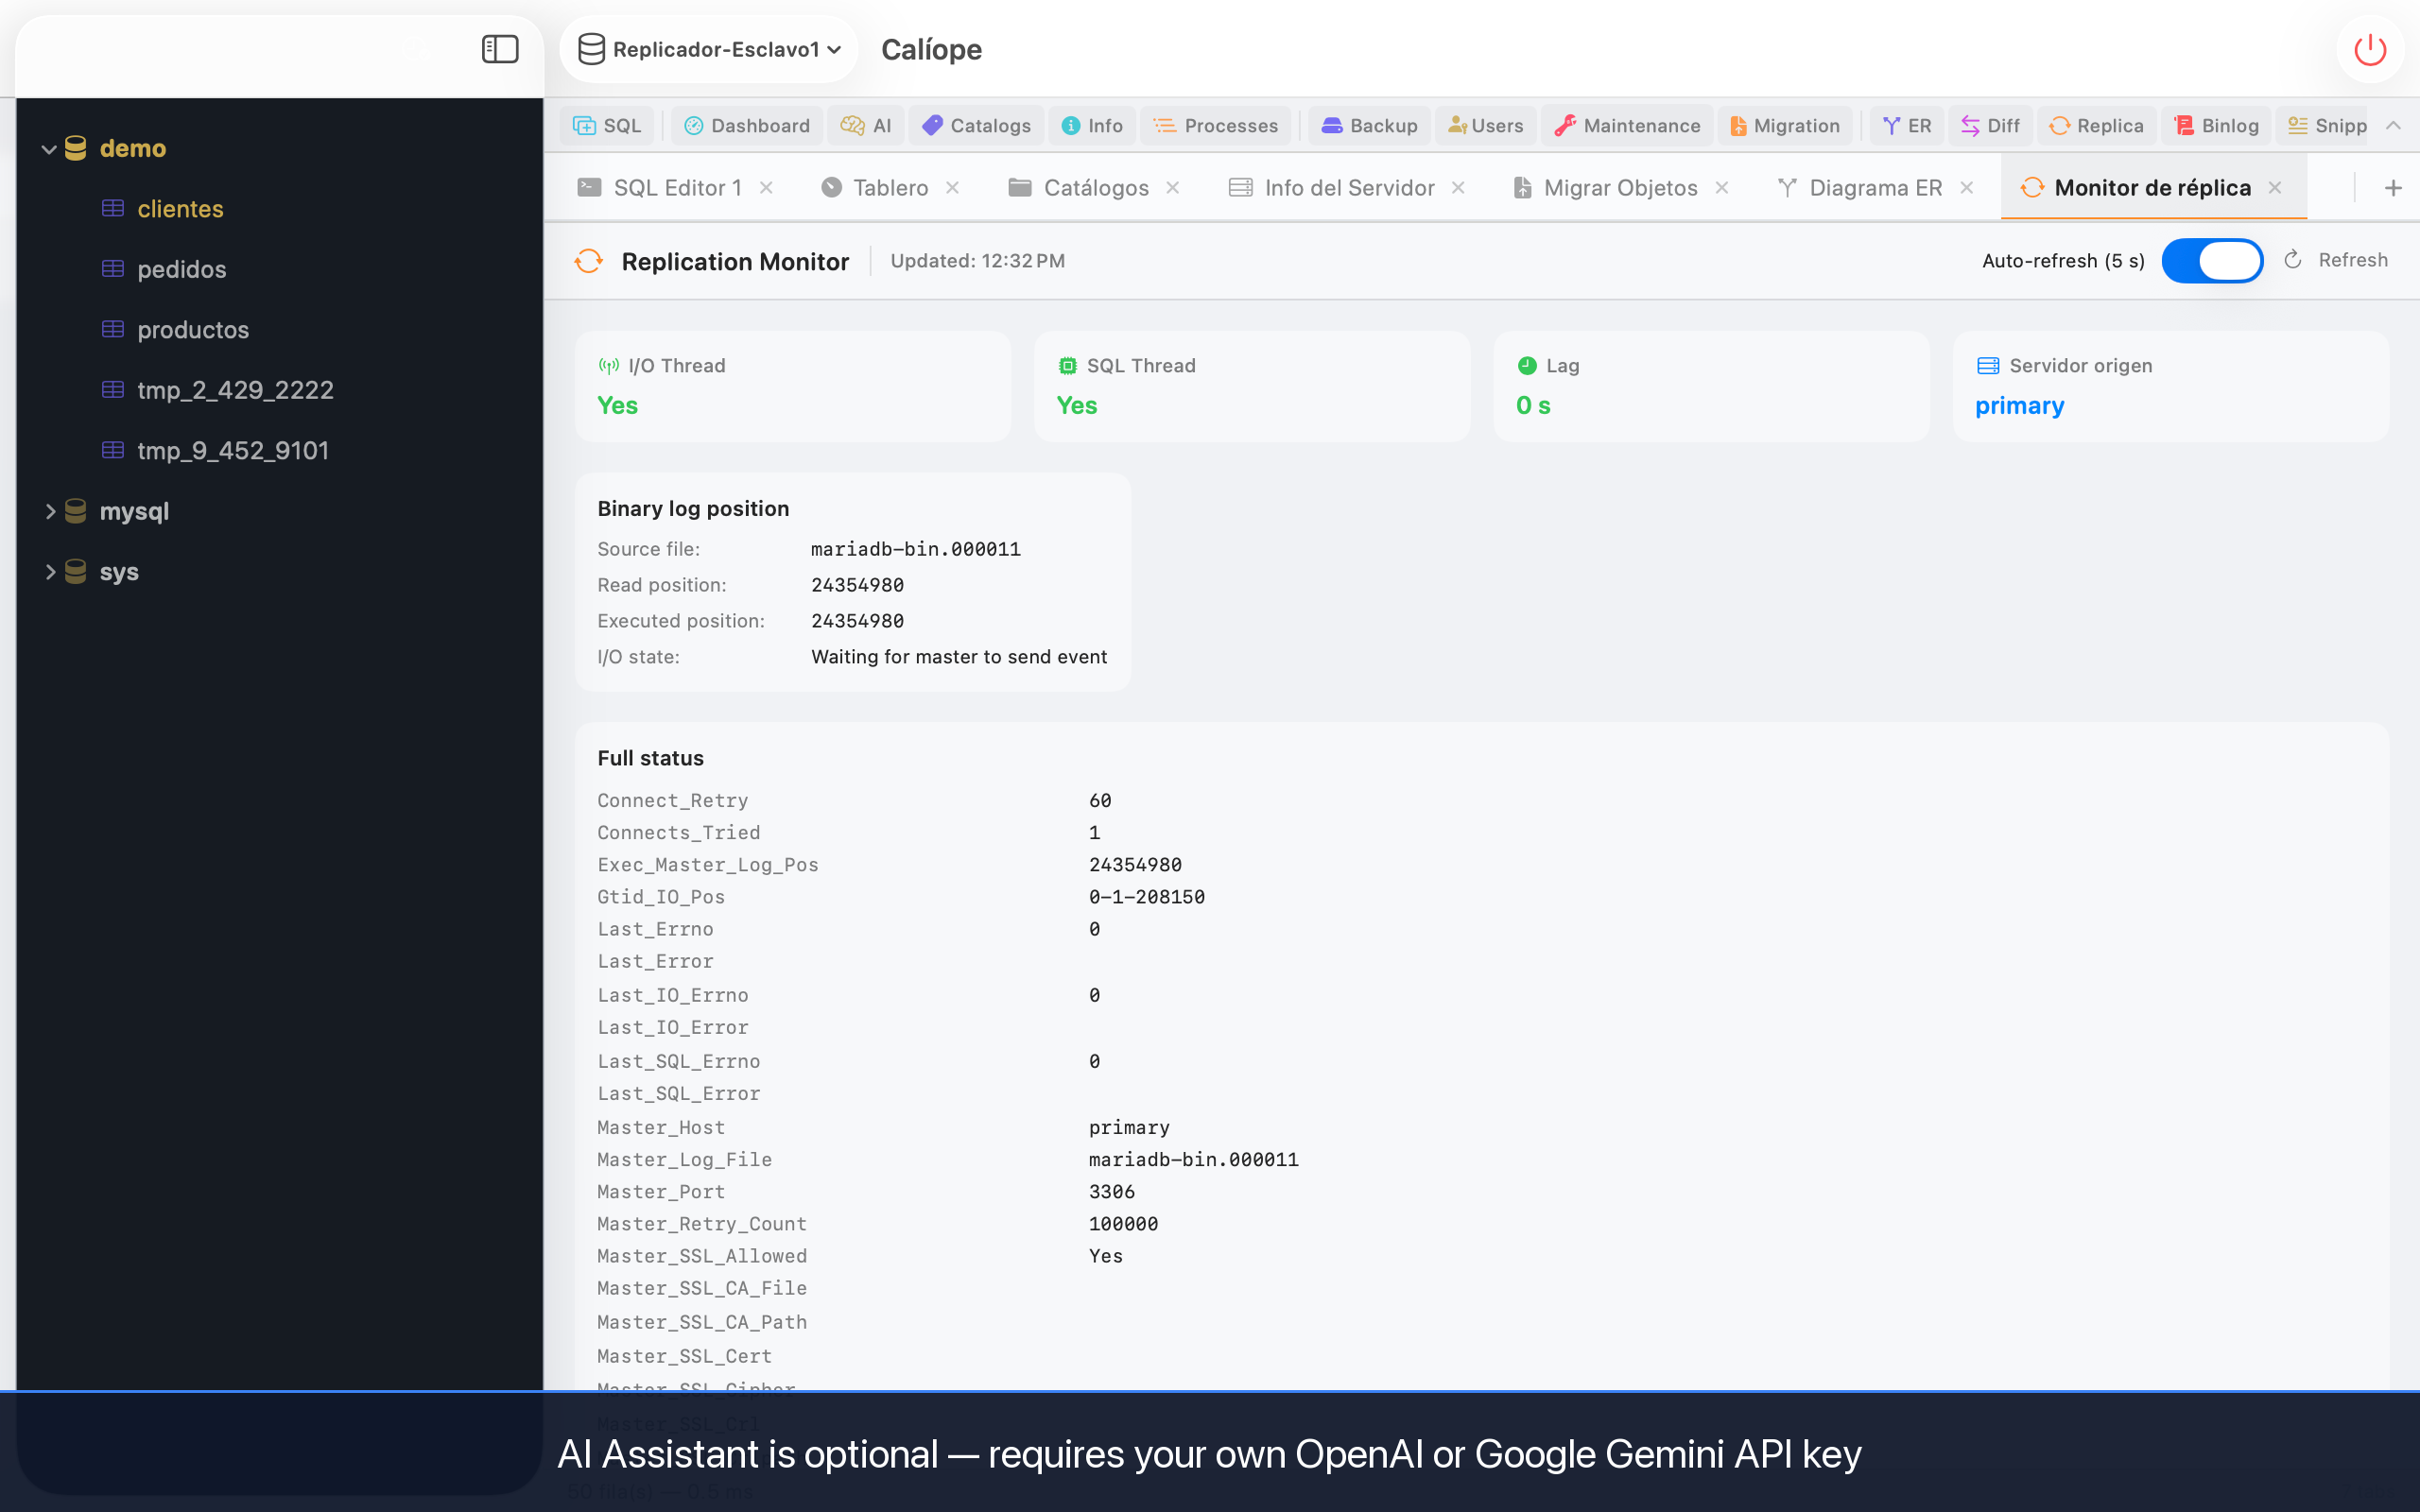Click the demo database icon
Viewport: 2420px width, 1512px height.
click(x=76, y=149)
